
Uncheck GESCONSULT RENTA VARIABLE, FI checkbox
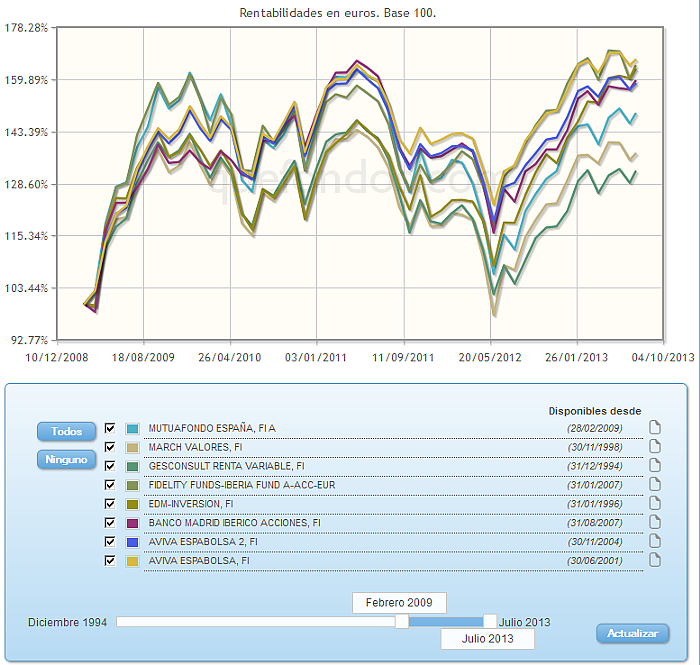110,466
